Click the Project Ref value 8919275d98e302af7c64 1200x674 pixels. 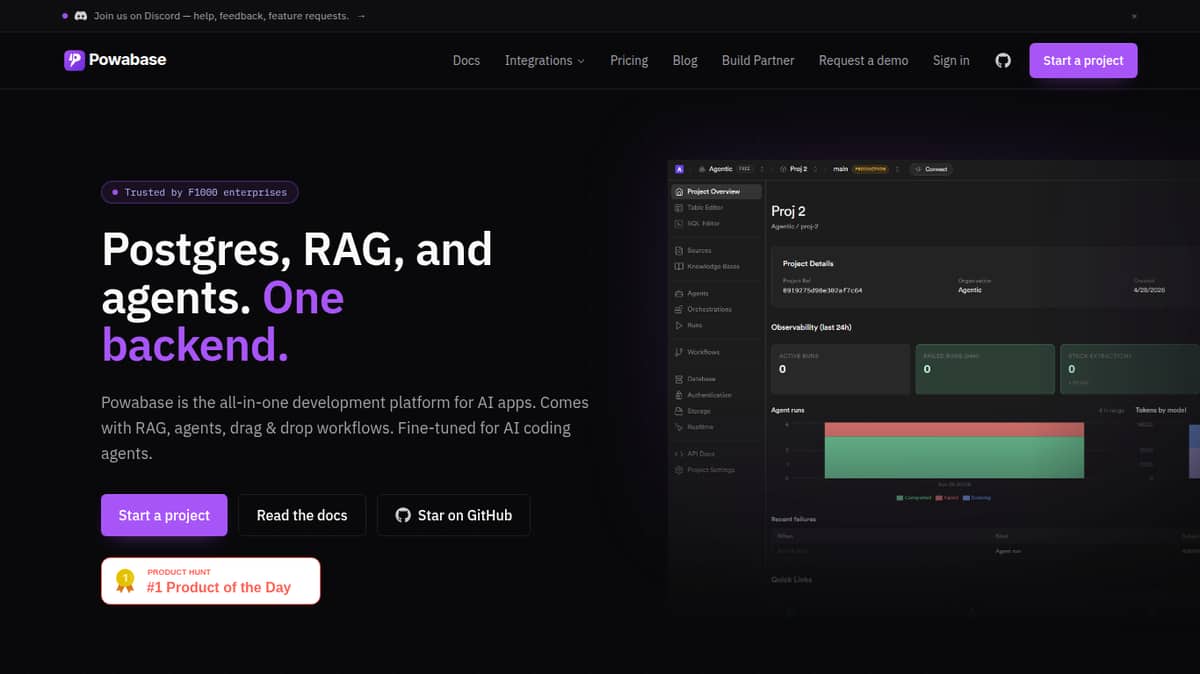(822, 290)
